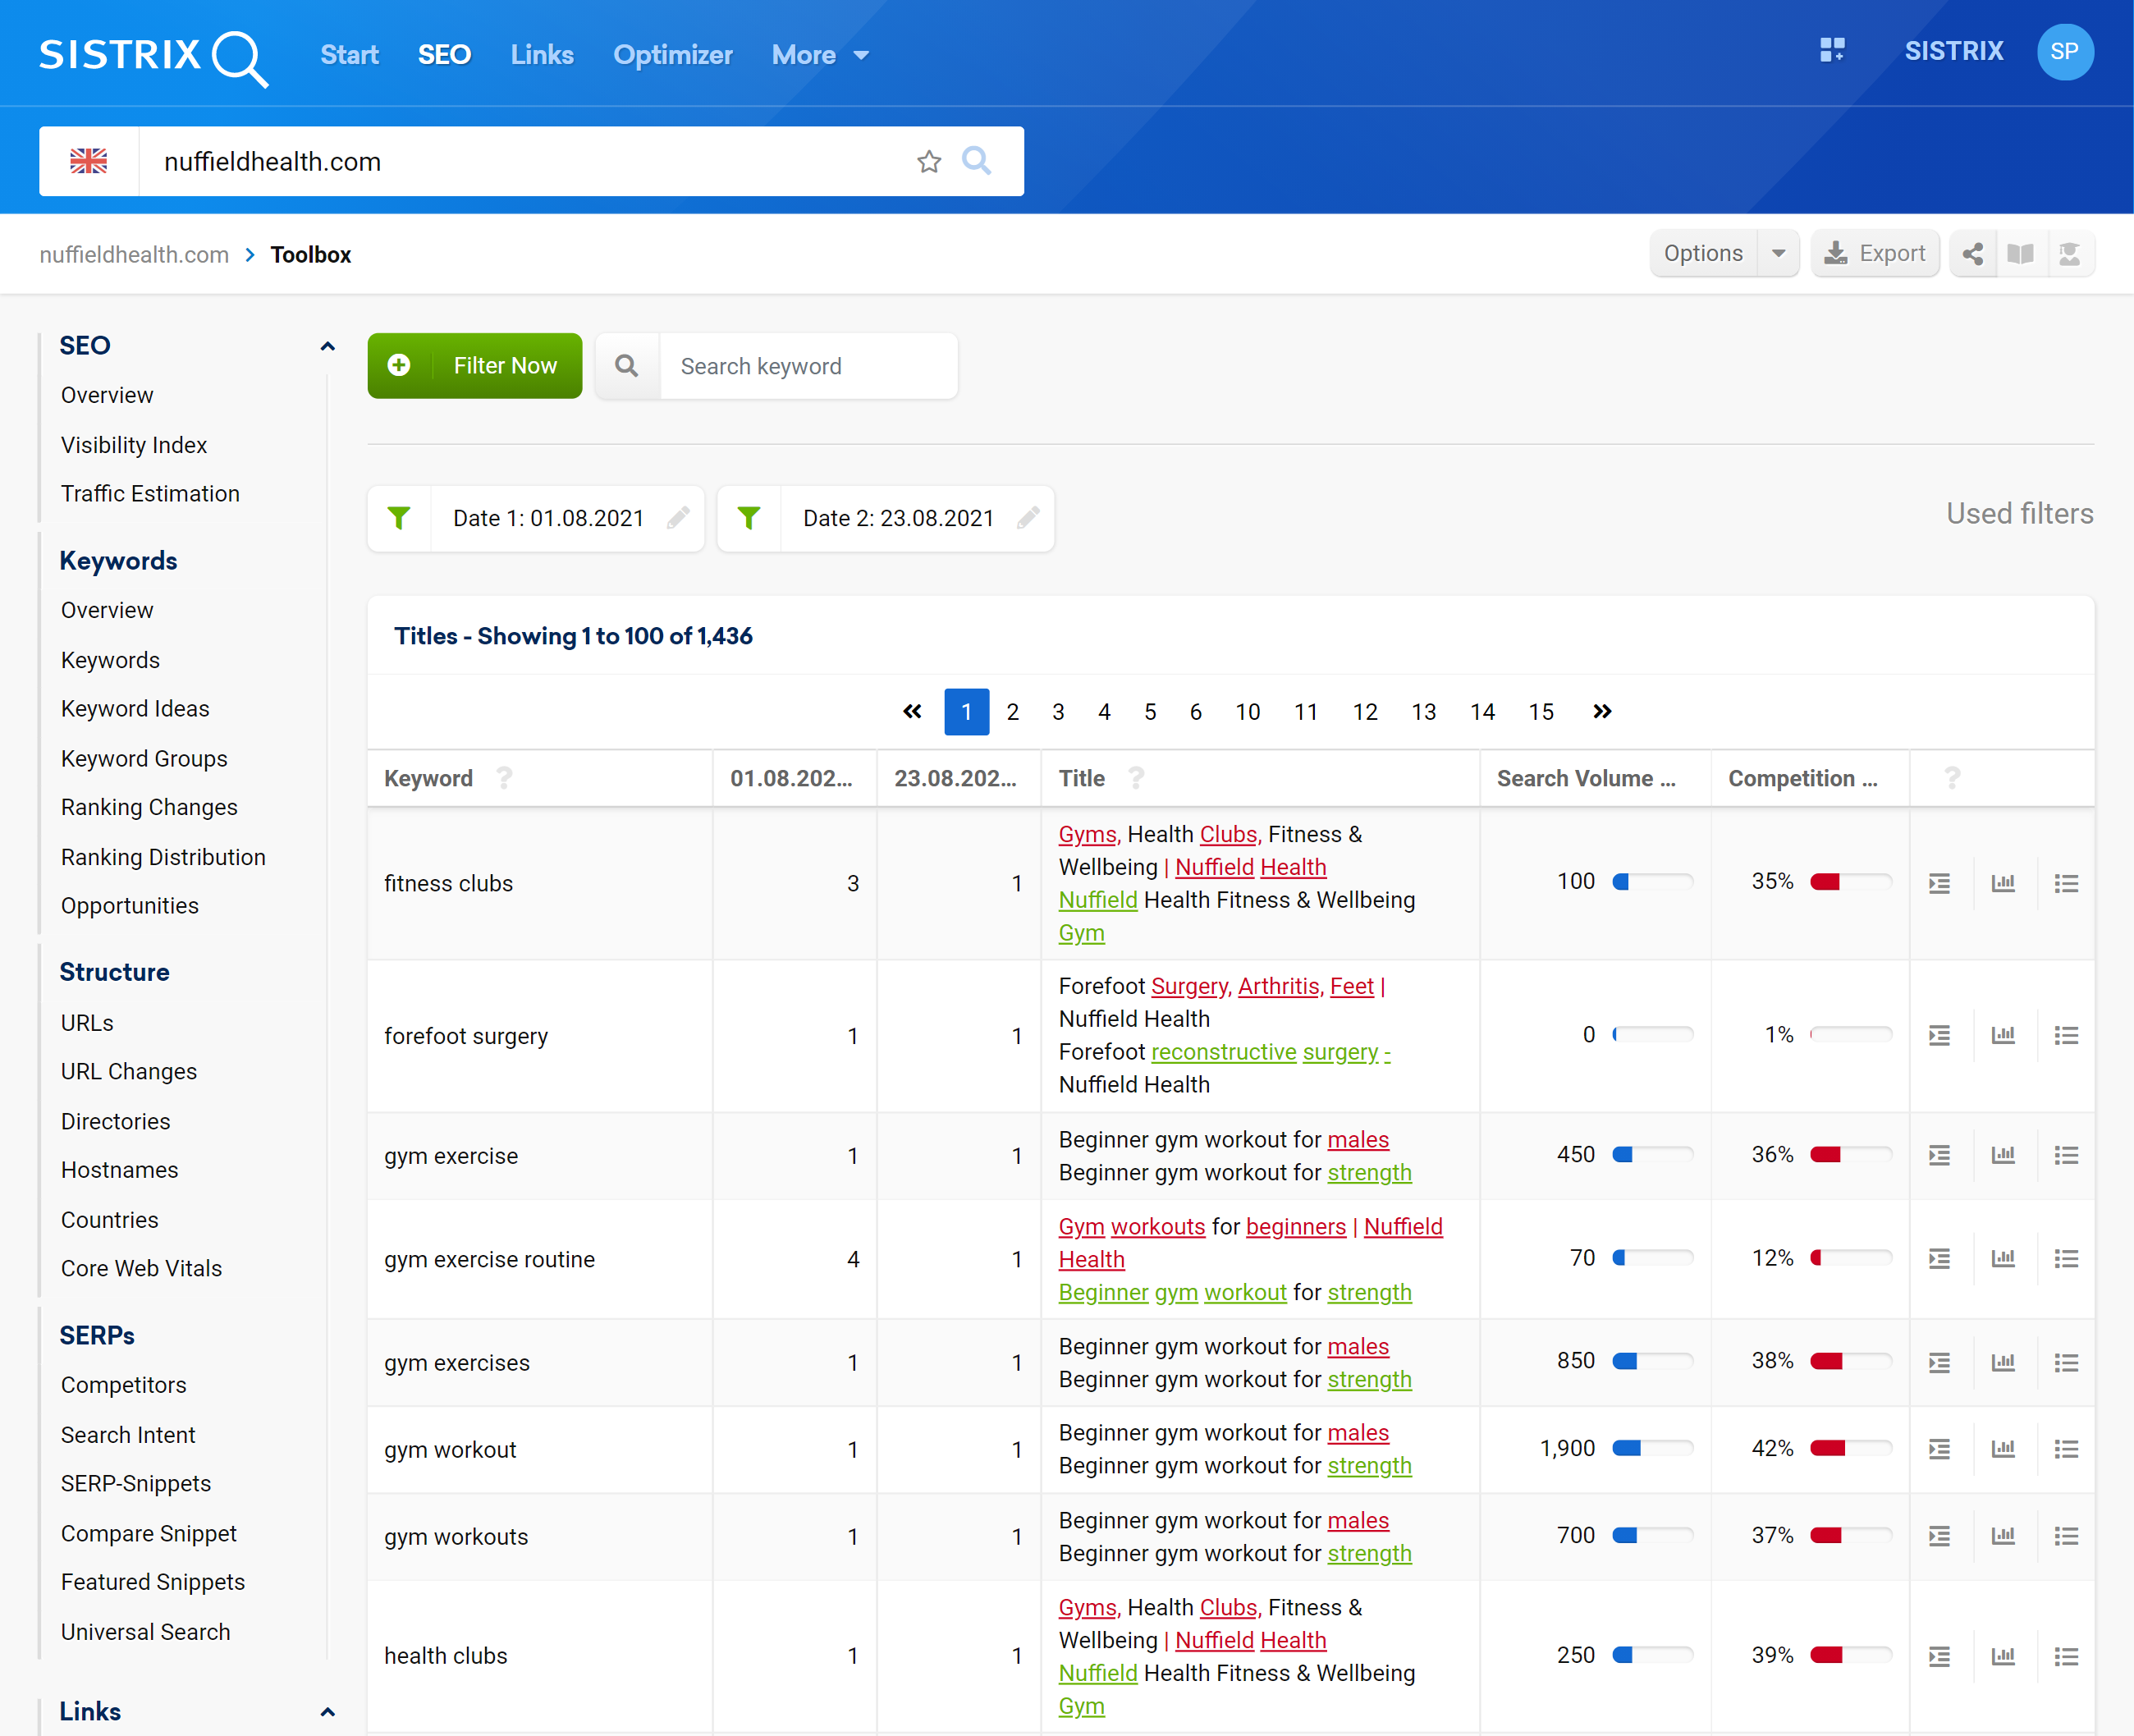Open ranking history chart for gym workout
The width and height of the screenshot is (2134, 1736).
tap(2003, 1448)
